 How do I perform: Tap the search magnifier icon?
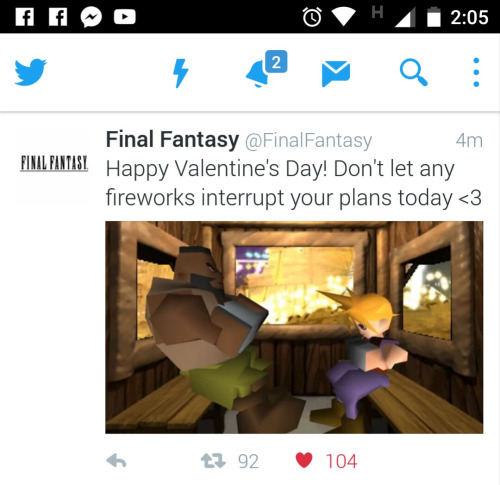[x=413, y=72]
